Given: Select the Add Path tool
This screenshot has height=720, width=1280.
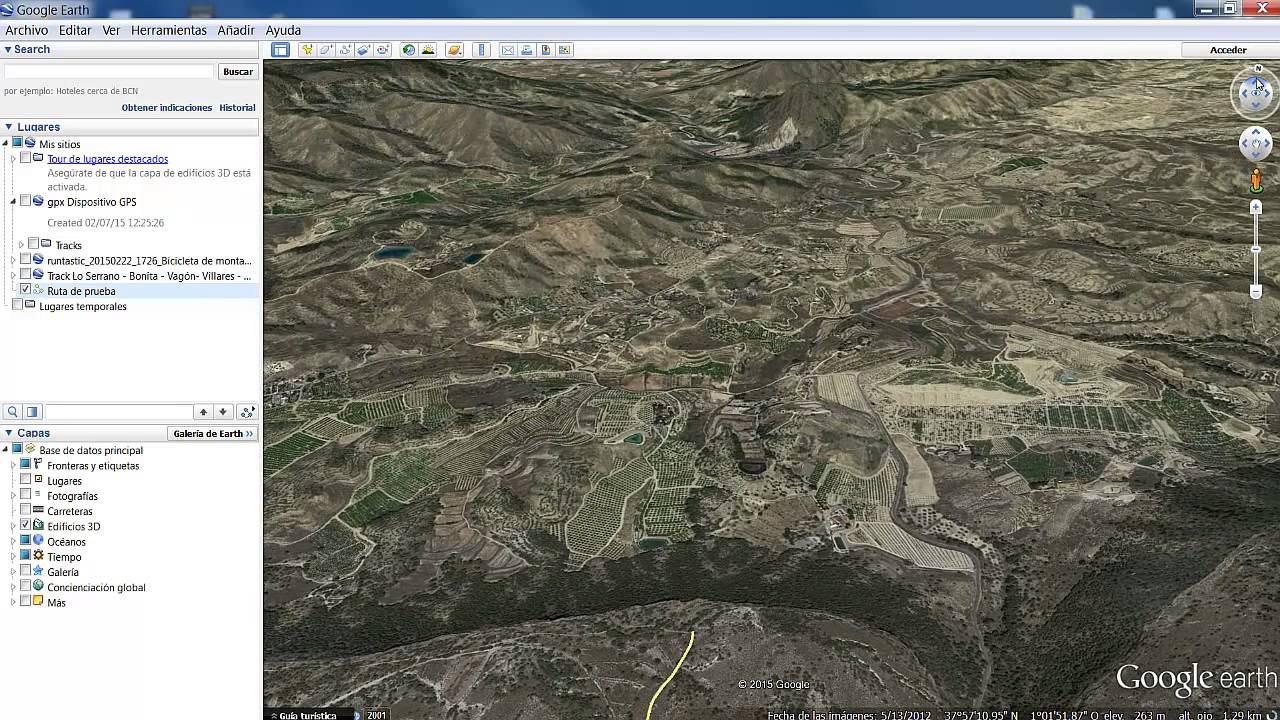Looking at the screenshot, I should click(x=345, y=50).
